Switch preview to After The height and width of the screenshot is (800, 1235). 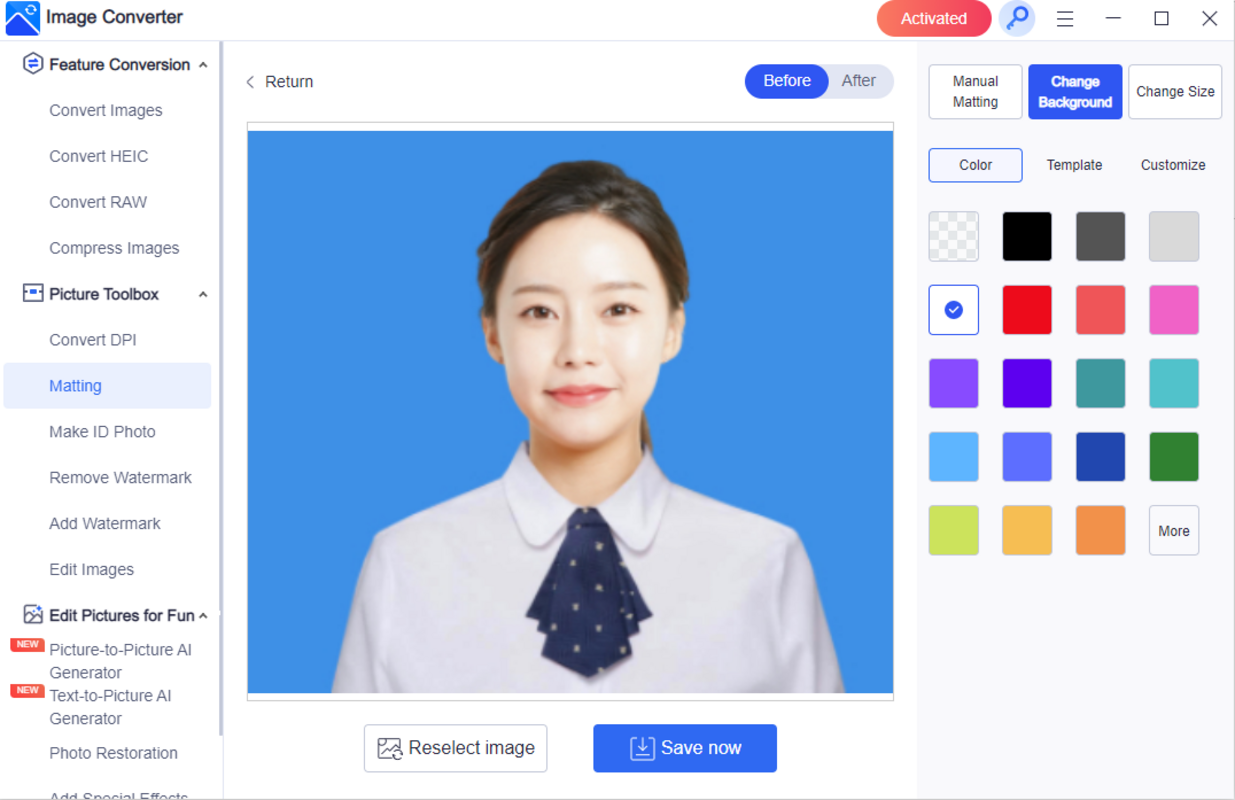tap(859, 81)
